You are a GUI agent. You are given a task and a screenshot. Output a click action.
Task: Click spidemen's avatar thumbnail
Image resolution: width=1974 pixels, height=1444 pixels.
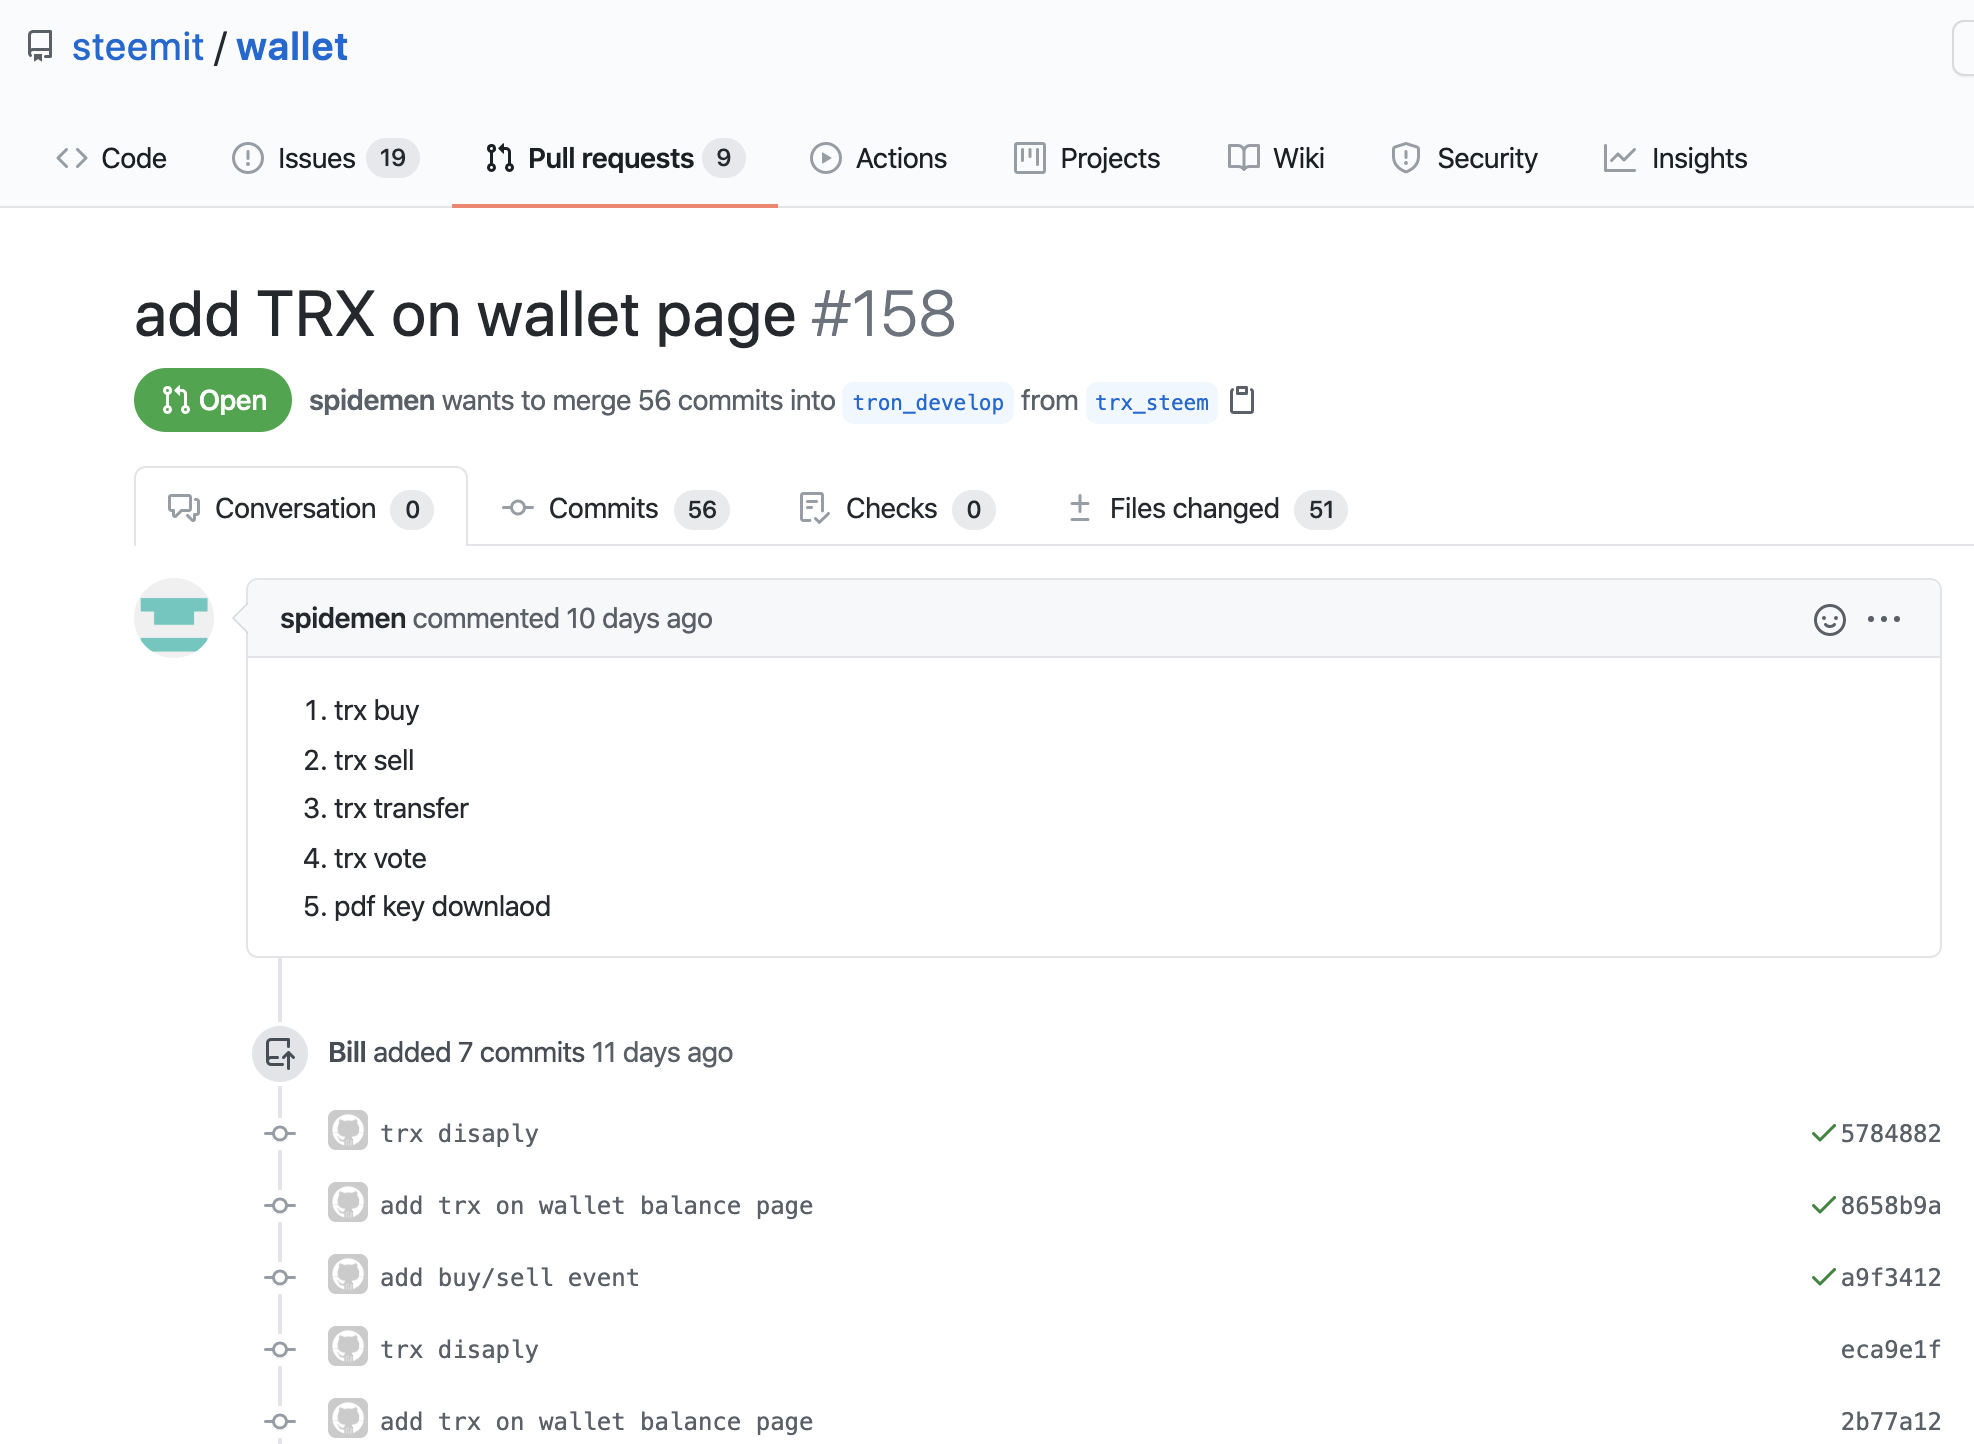coord(174,618)
